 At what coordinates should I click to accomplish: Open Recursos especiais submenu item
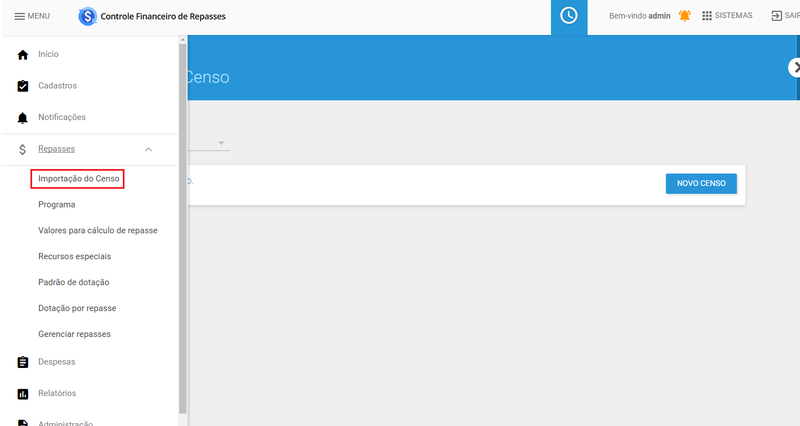coord(74,257)
